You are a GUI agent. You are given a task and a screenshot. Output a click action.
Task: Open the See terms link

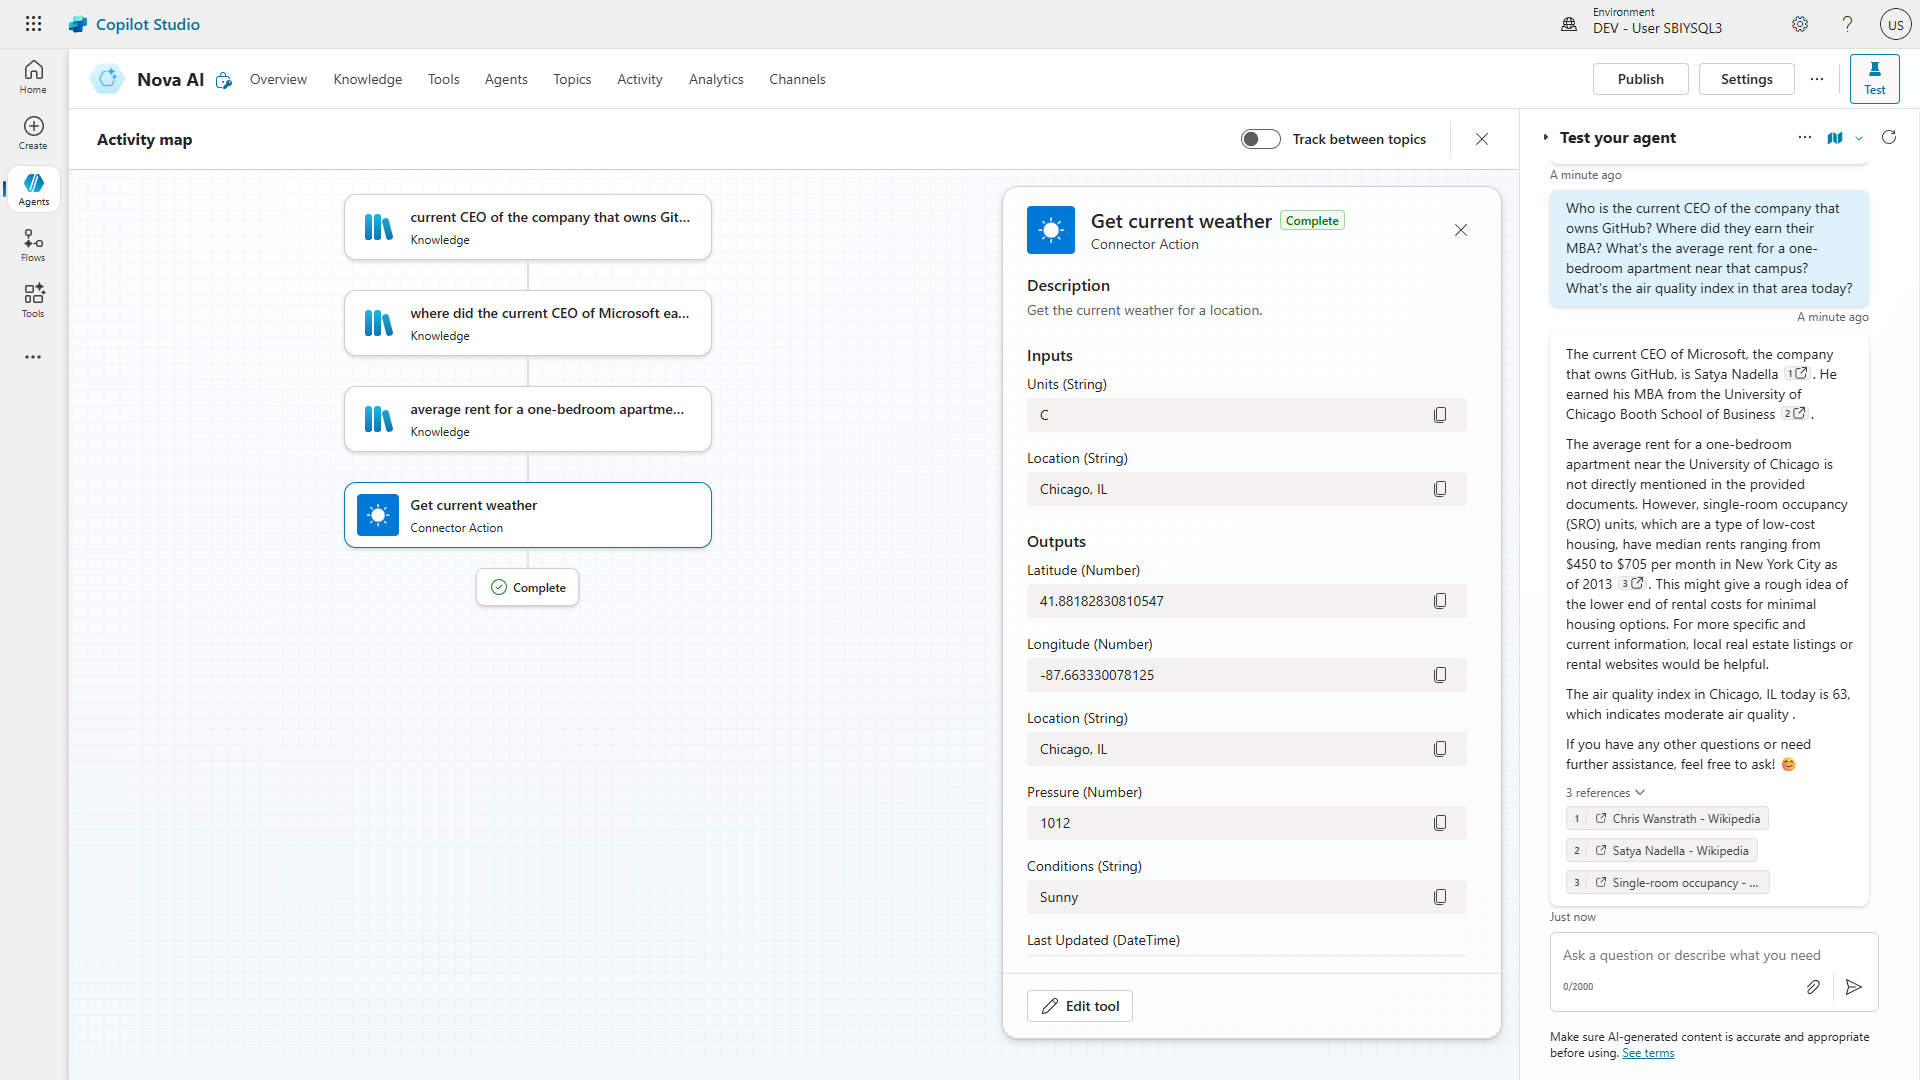(x=1647, y=1053)
